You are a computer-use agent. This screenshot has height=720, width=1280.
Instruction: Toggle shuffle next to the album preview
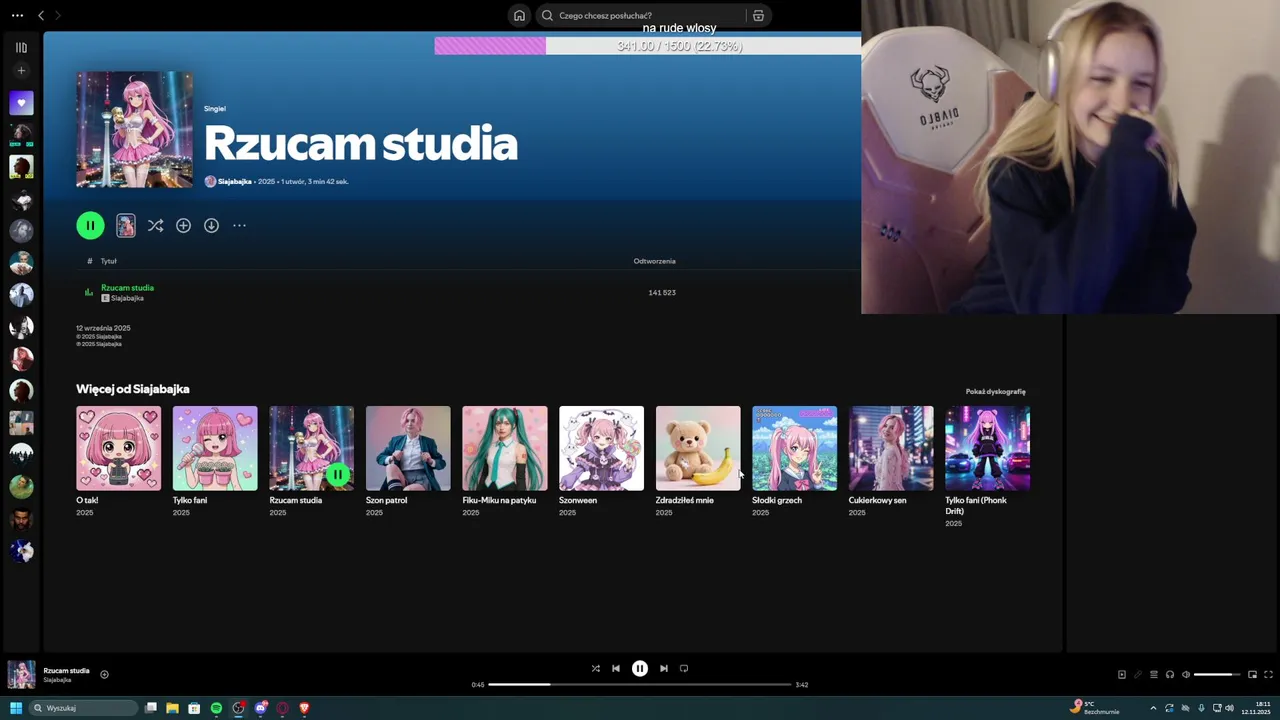click(155, 226)
